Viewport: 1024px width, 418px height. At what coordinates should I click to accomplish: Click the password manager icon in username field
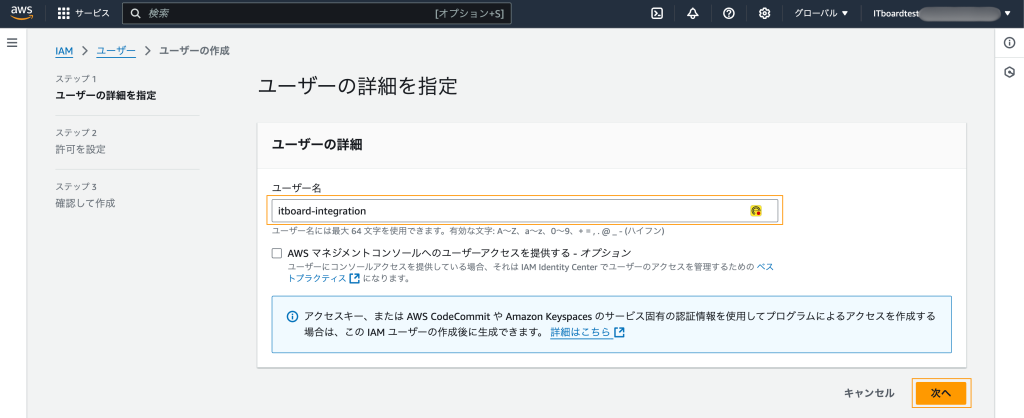click(756, 211)
